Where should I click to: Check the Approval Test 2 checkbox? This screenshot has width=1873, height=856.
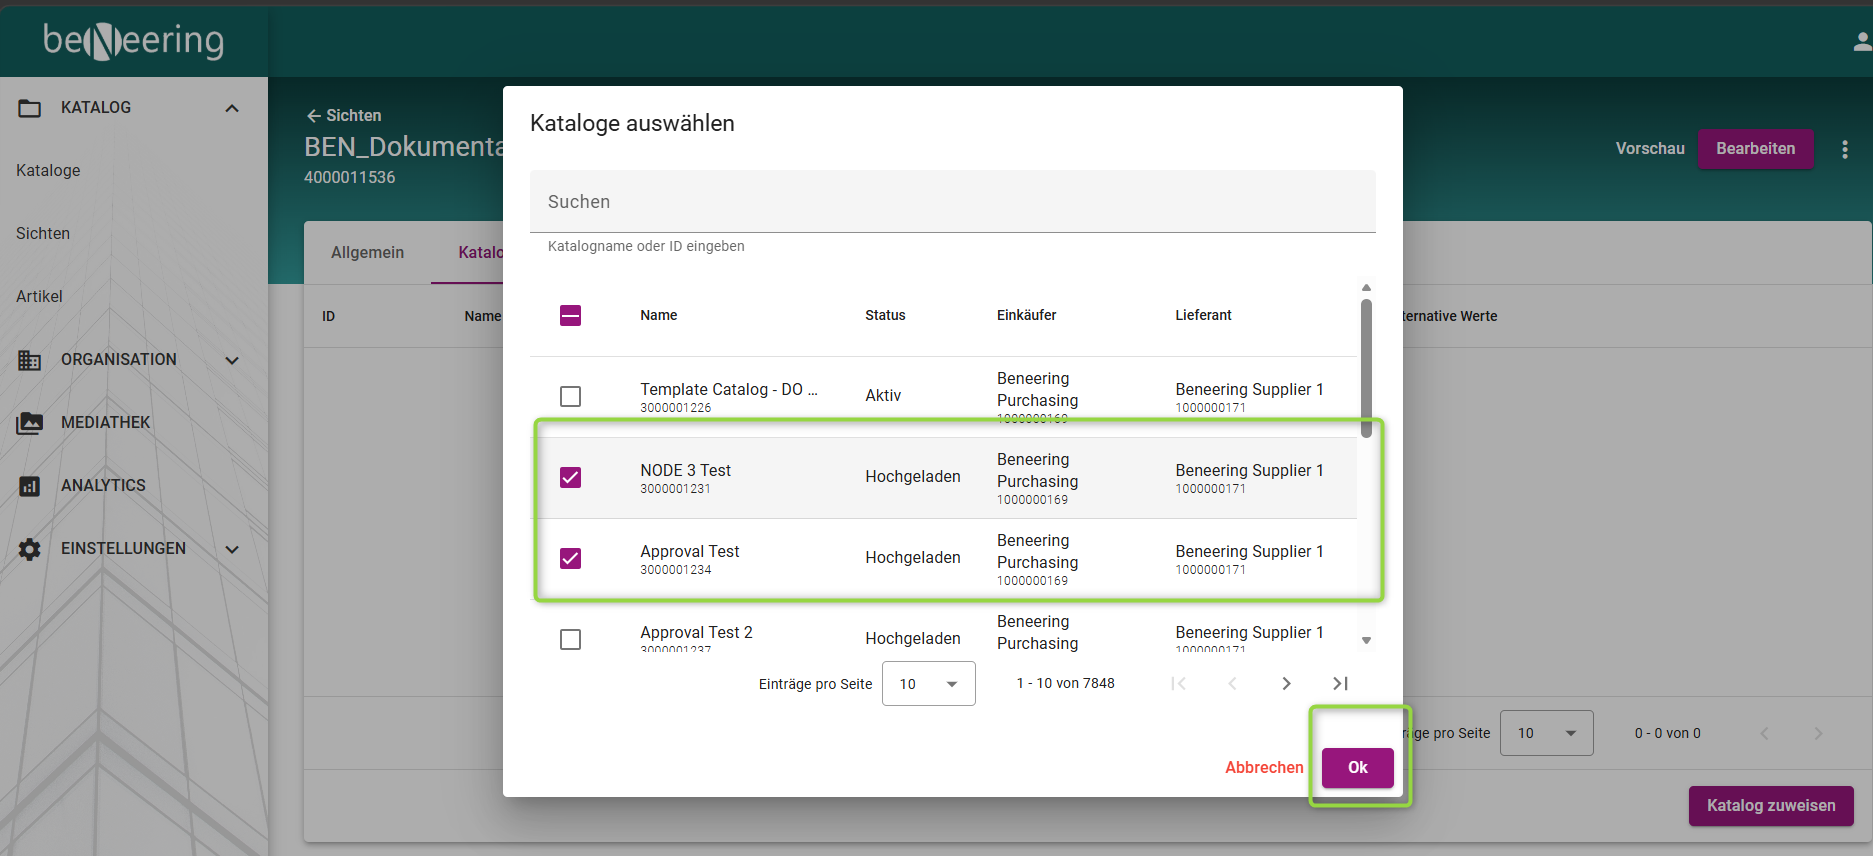pos(570,640)
